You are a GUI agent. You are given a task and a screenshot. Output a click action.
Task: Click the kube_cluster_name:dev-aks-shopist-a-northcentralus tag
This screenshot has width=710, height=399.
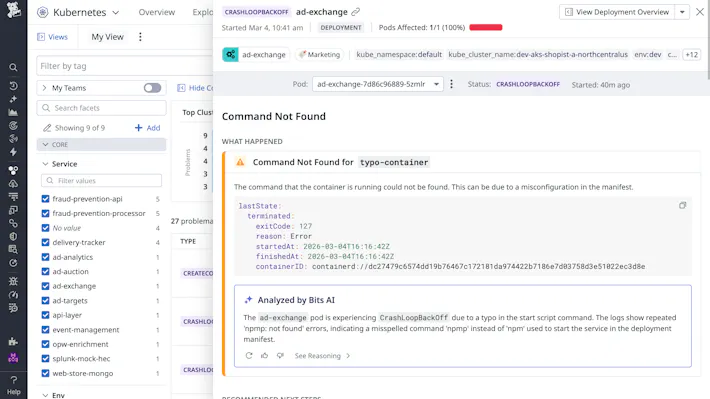pos(538,54)
